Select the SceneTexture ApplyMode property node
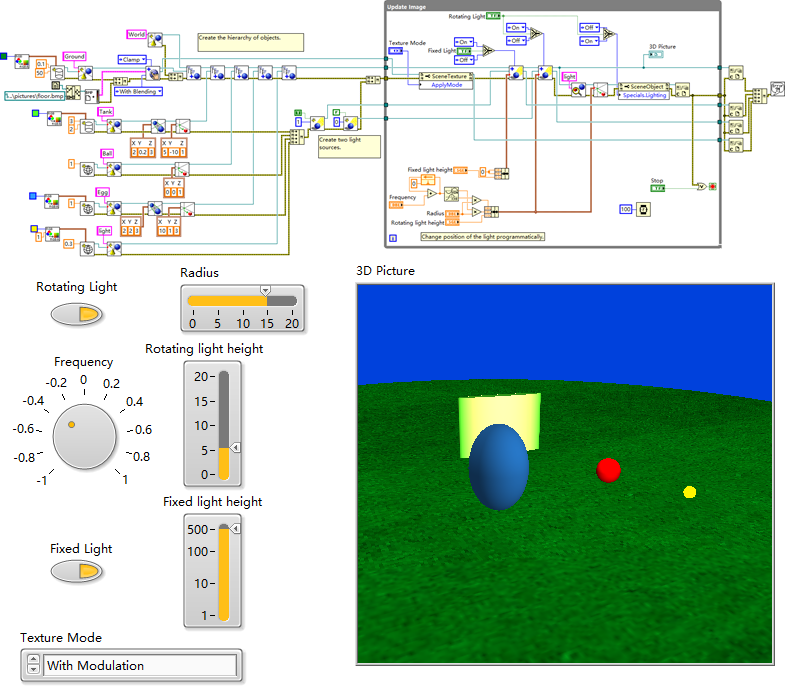 [446, 80]
